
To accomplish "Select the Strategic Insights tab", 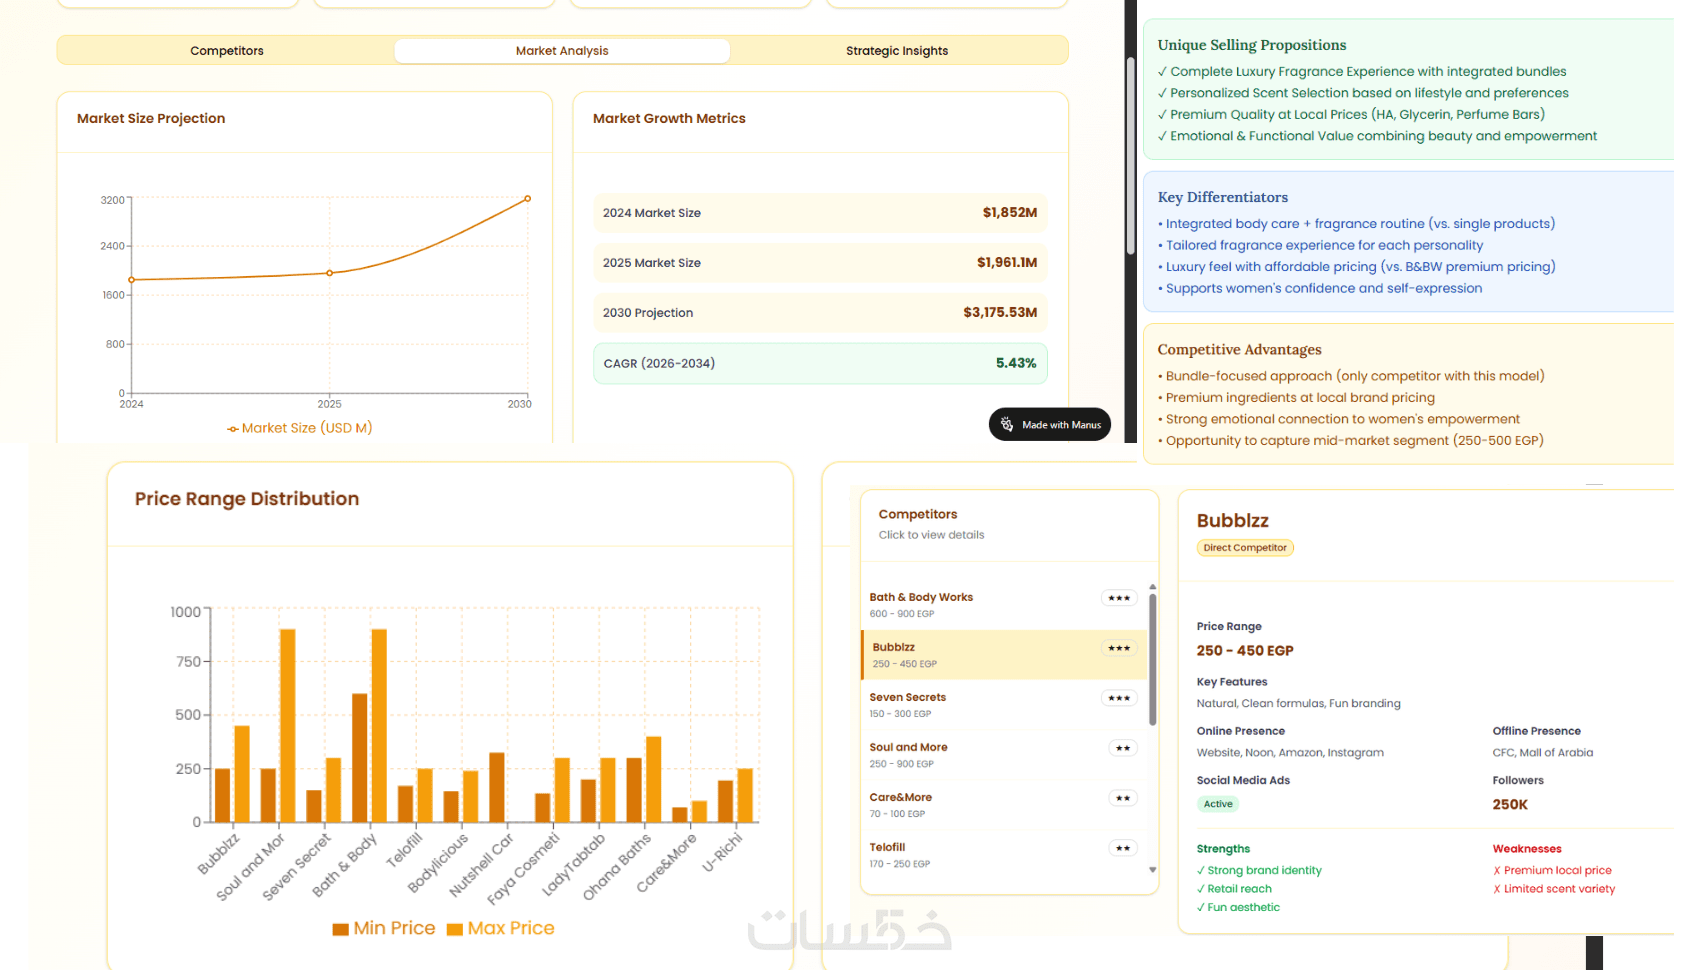I will (x=897, y=51).
